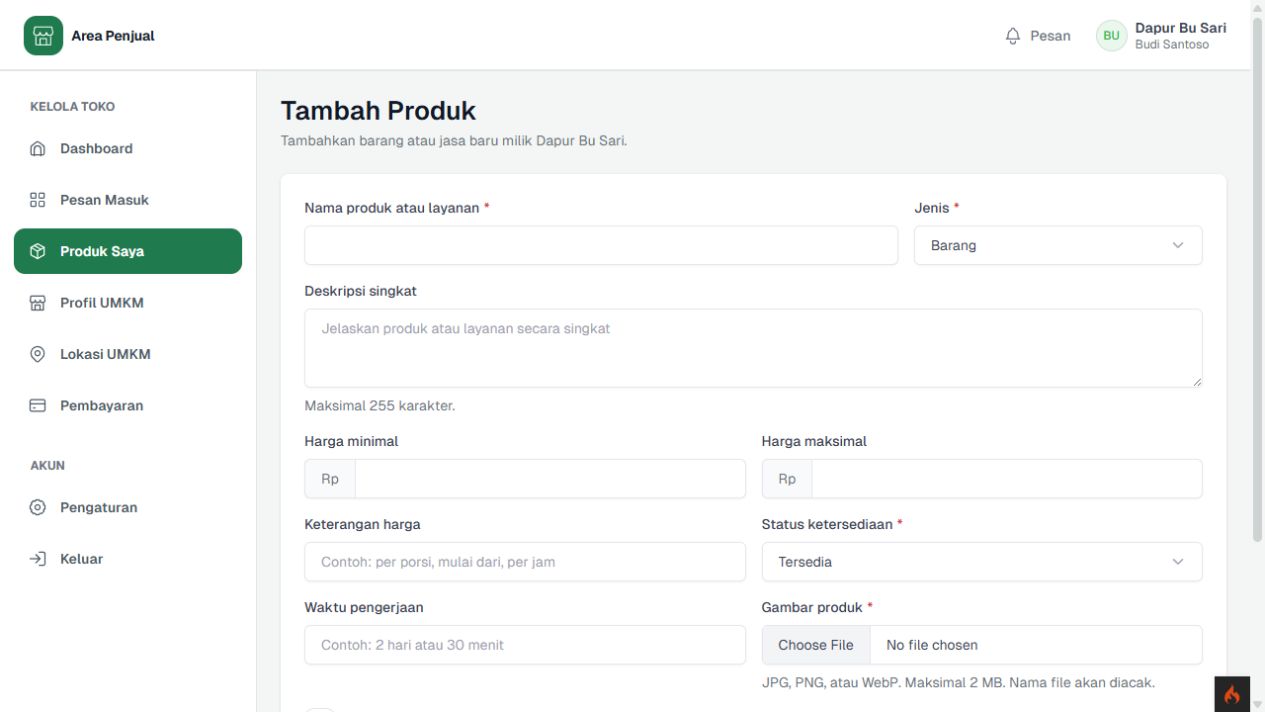Go to Pesan Masuk in sidebar
This screenshot has width=1265, height=712.
coord(128,200)
